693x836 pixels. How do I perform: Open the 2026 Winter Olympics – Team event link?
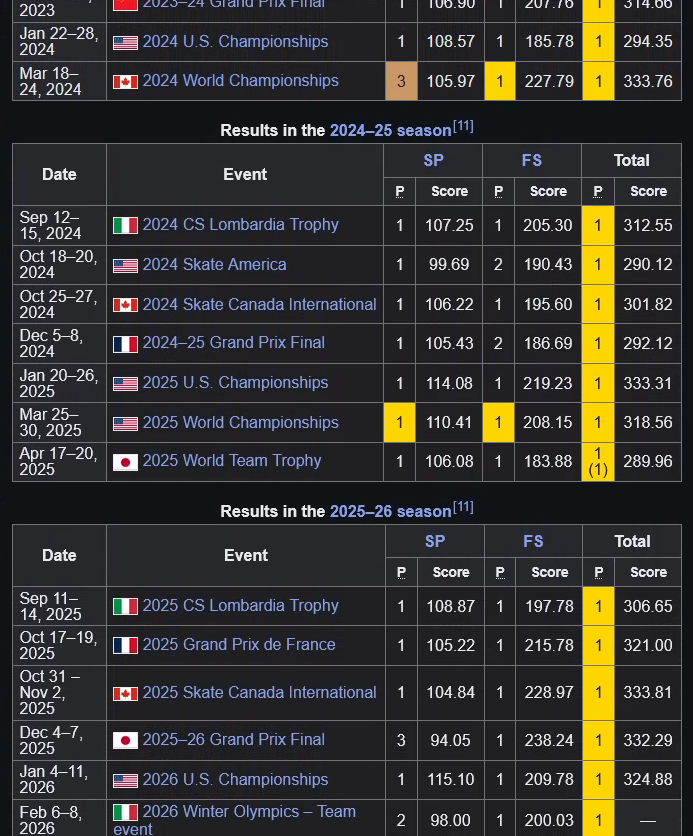(234, 819)
